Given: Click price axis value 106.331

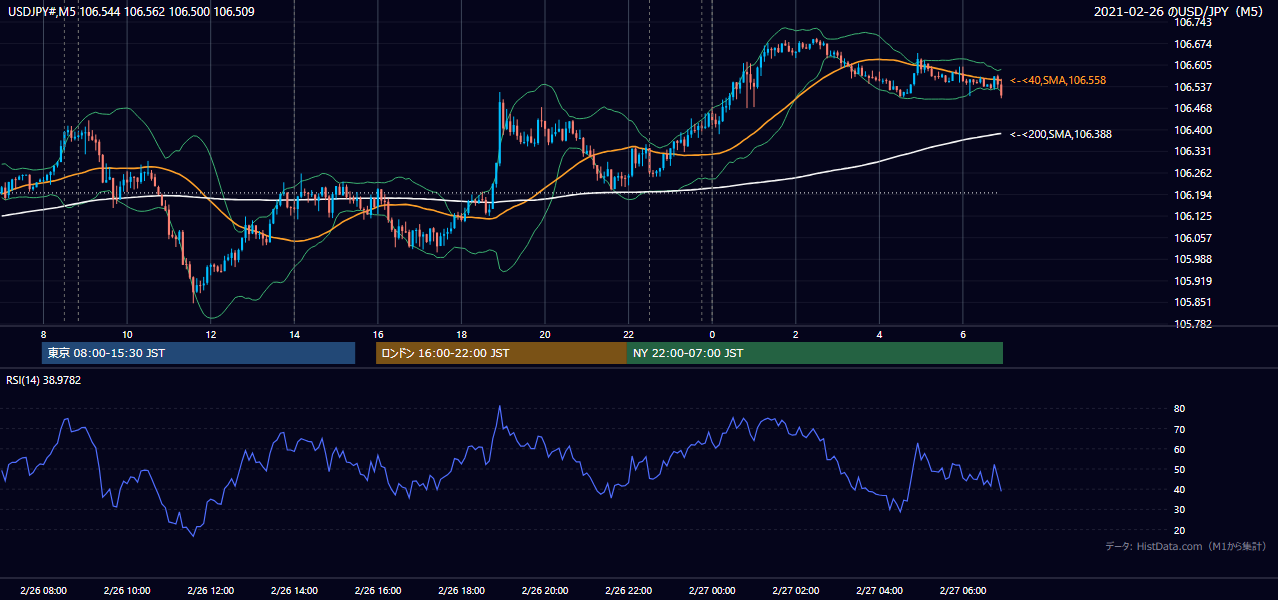Looking at the screenshot, I should 1193,151.
